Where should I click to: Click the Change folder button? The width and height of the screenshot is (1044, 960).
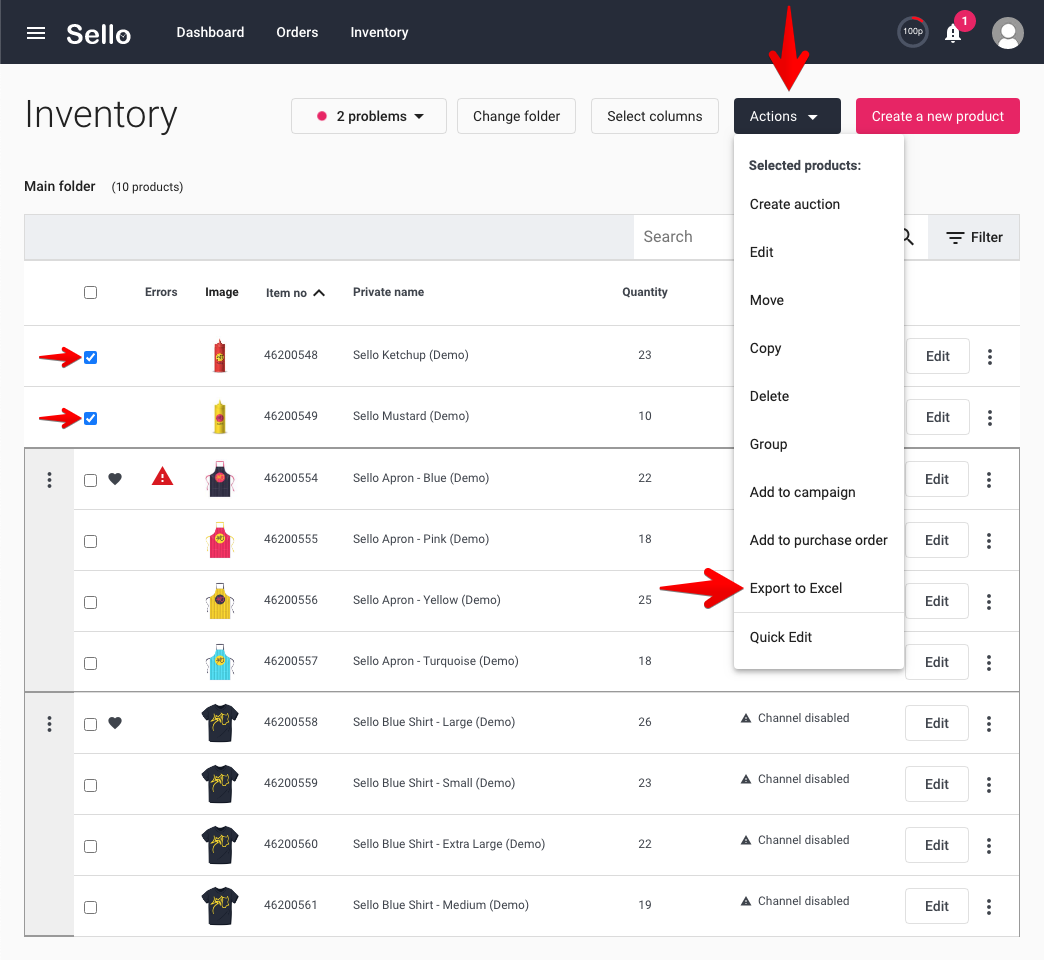pos(516,116)
